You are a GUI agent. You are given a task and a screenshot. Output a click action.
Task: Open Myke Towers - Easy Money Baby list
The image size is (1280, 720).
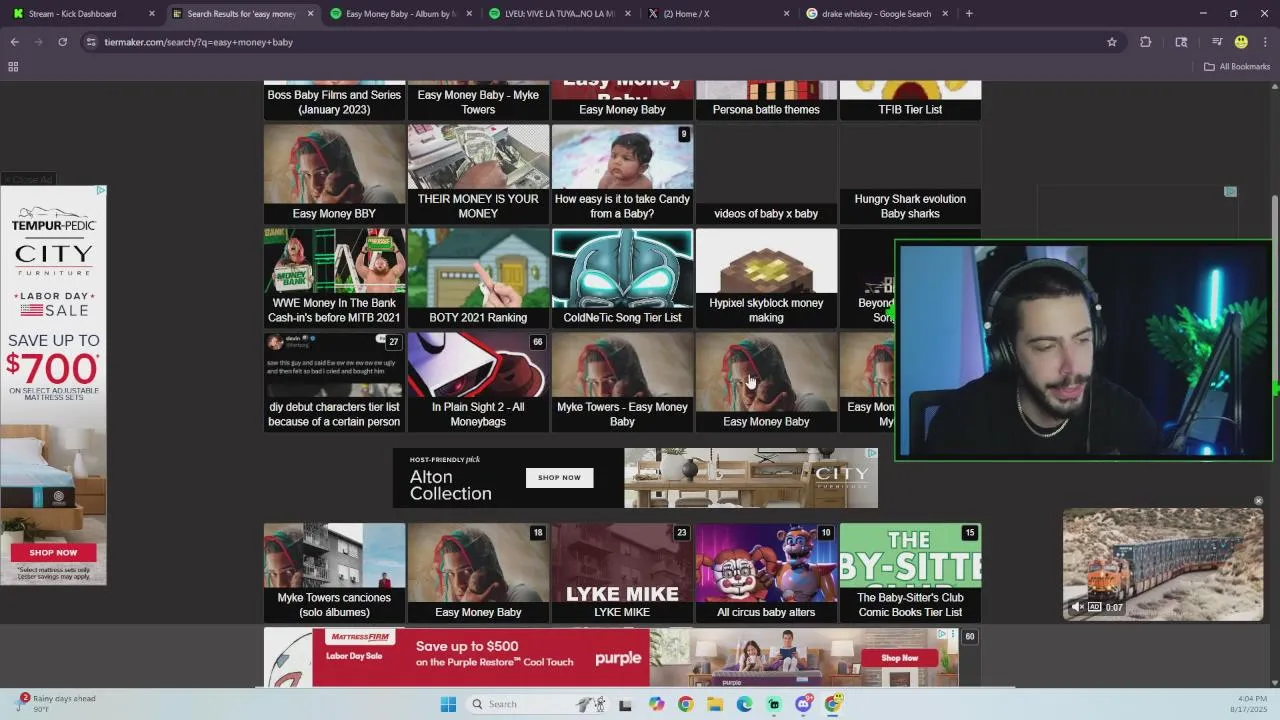[x=622, y=382]
